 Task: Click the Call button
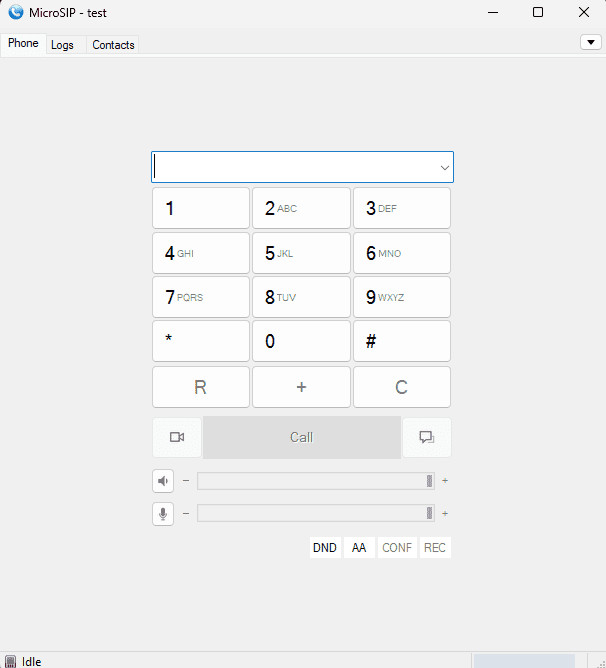(302, 438)
